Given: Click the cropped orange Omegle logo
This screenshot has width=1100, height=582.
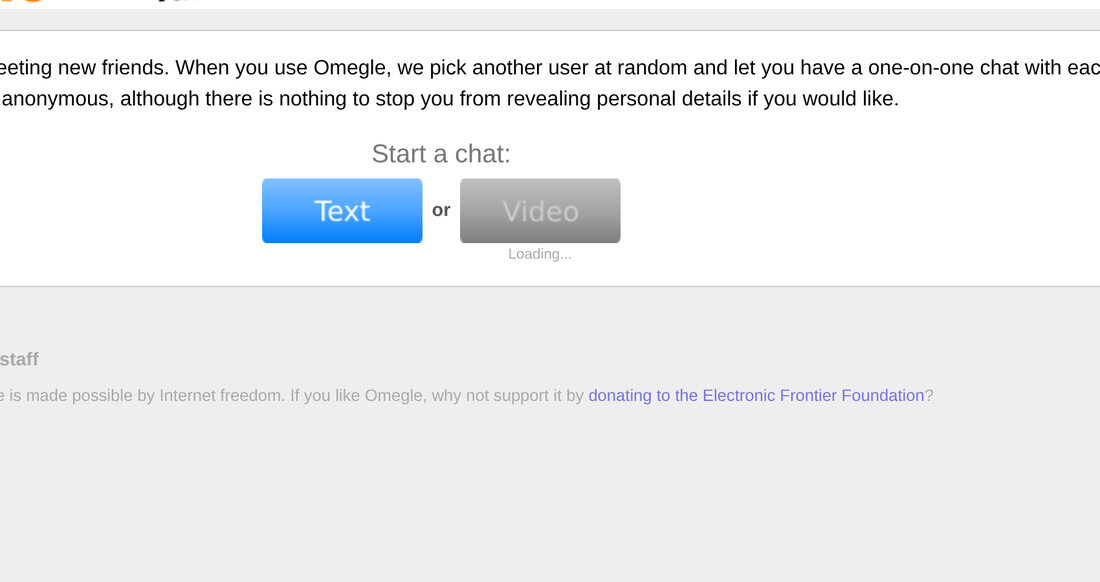Looking at the screenshot, I should (x=22, y=1).
